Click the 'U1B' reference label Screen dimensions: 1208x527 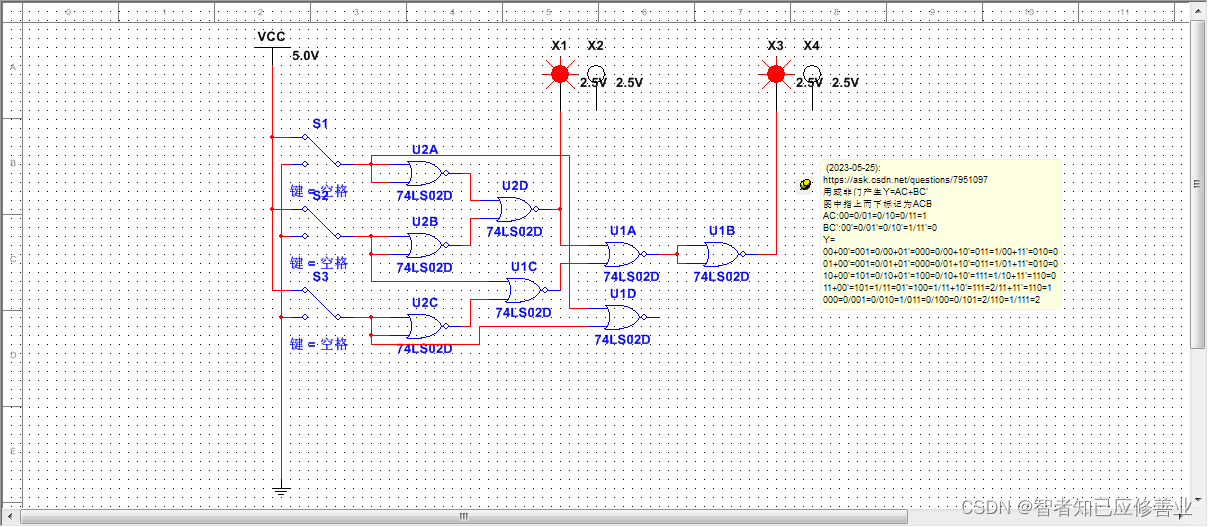[x=722, y=231]
